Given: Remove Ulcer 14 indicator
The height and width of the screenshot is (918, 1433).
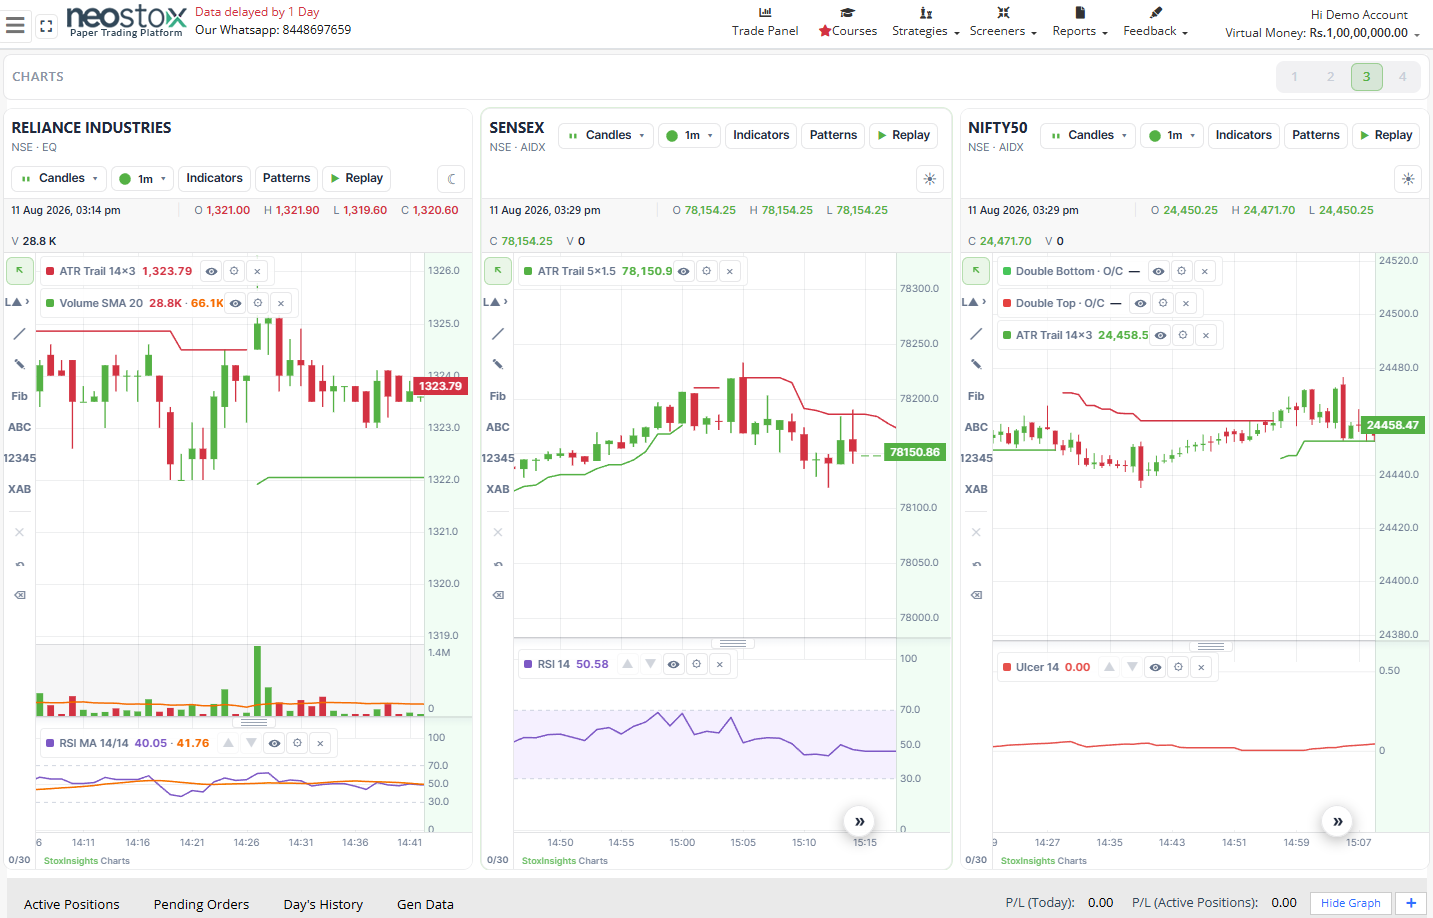Looking at the screenshot, I should pyautogui.click(x=1201, y=667).
